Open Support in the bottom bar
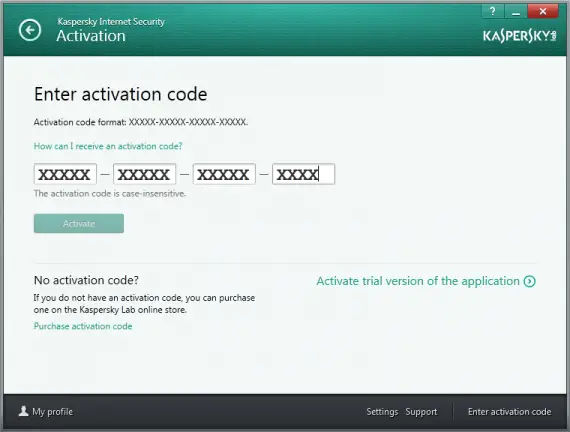Image resolution: width=570 pixels, height=432 pixels. (421, 412)
